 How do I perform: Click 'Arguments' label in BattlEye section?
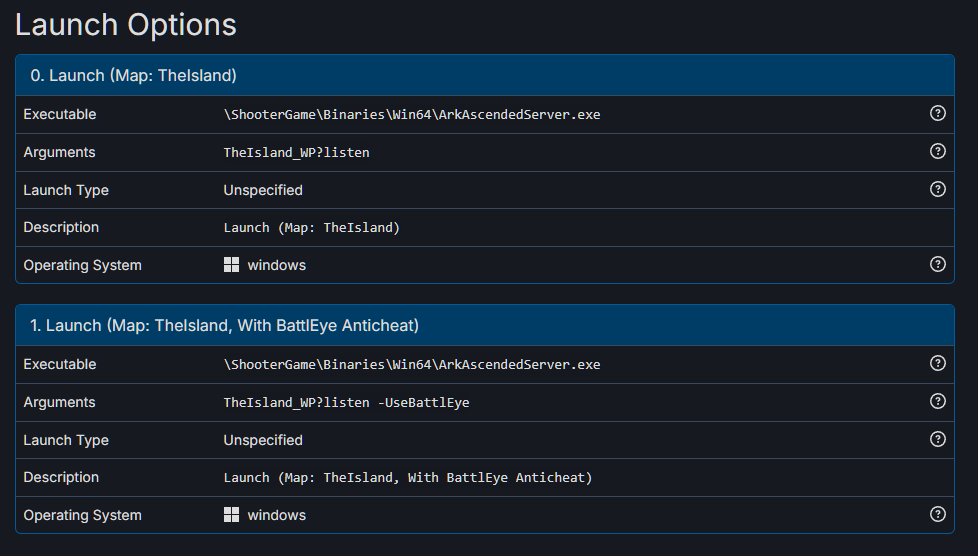pos(59,403)
